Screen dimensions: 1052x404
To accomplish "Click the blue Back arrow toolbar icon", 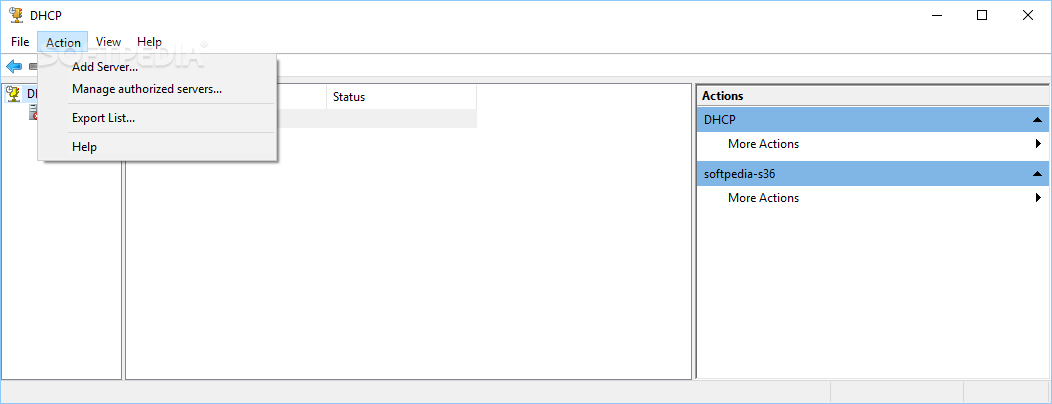I will (13, 66).
